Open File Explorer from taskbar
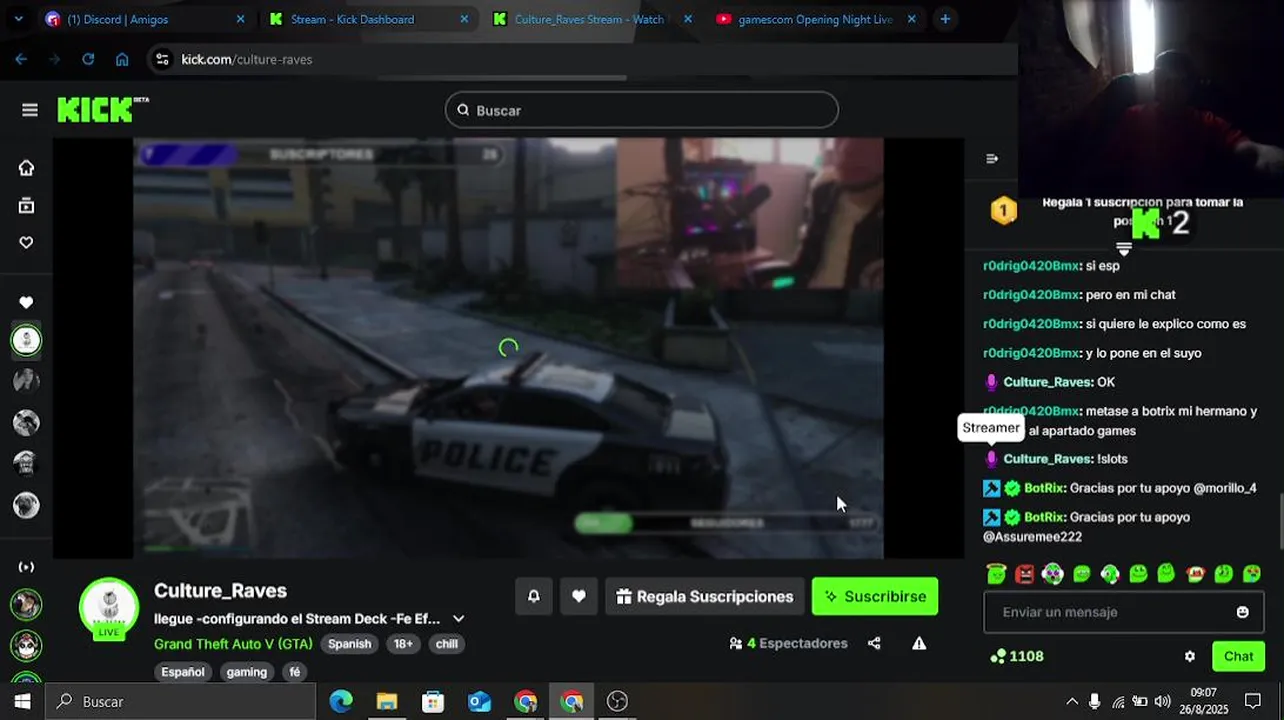The image size is (1284, 720). tap(387, 701)
